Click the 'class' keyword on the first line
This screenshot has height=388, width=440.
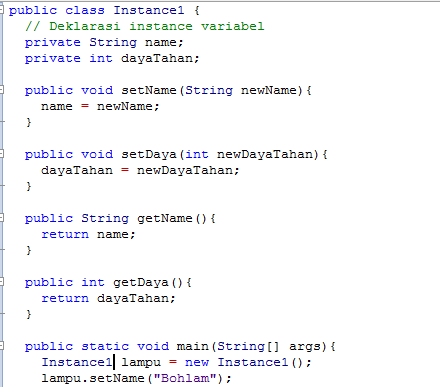pos(85,10)
